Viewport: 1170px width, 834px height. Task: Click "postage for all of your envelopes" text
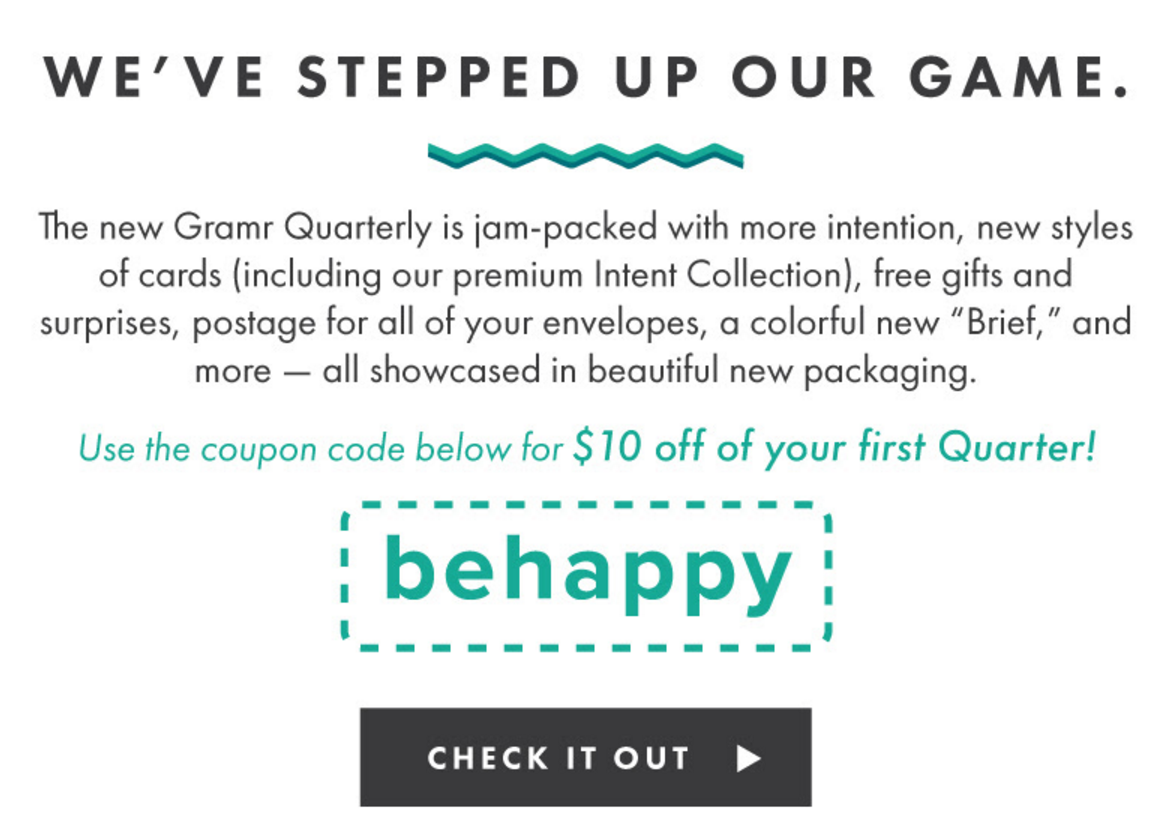click(x=449, y=324)
